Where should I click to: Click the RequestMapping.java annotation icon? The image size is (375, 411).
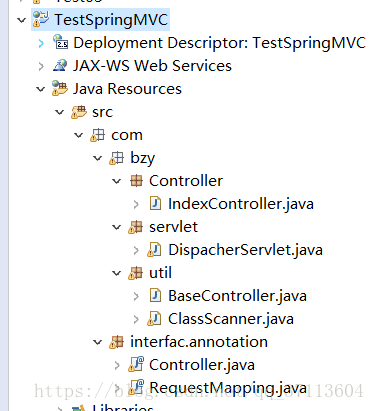[136, 387]
